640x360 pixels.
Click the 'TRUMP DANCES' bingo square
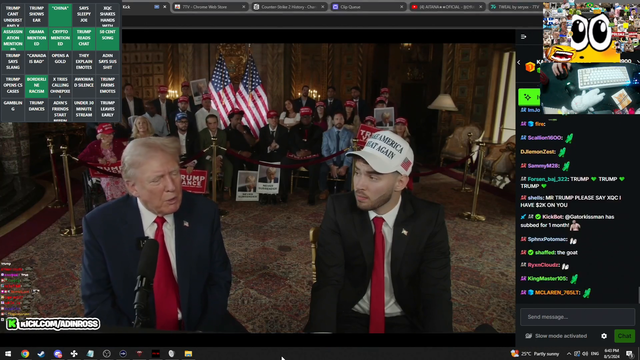pyautogui.click(x=37, y=110)
